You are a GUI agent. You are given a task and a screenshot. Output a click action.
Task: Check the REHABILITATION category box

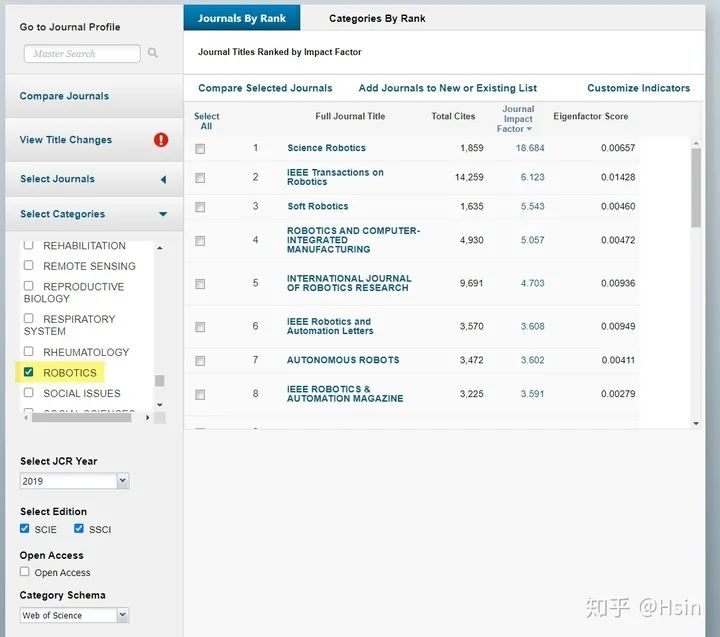[x=28, y=245]
